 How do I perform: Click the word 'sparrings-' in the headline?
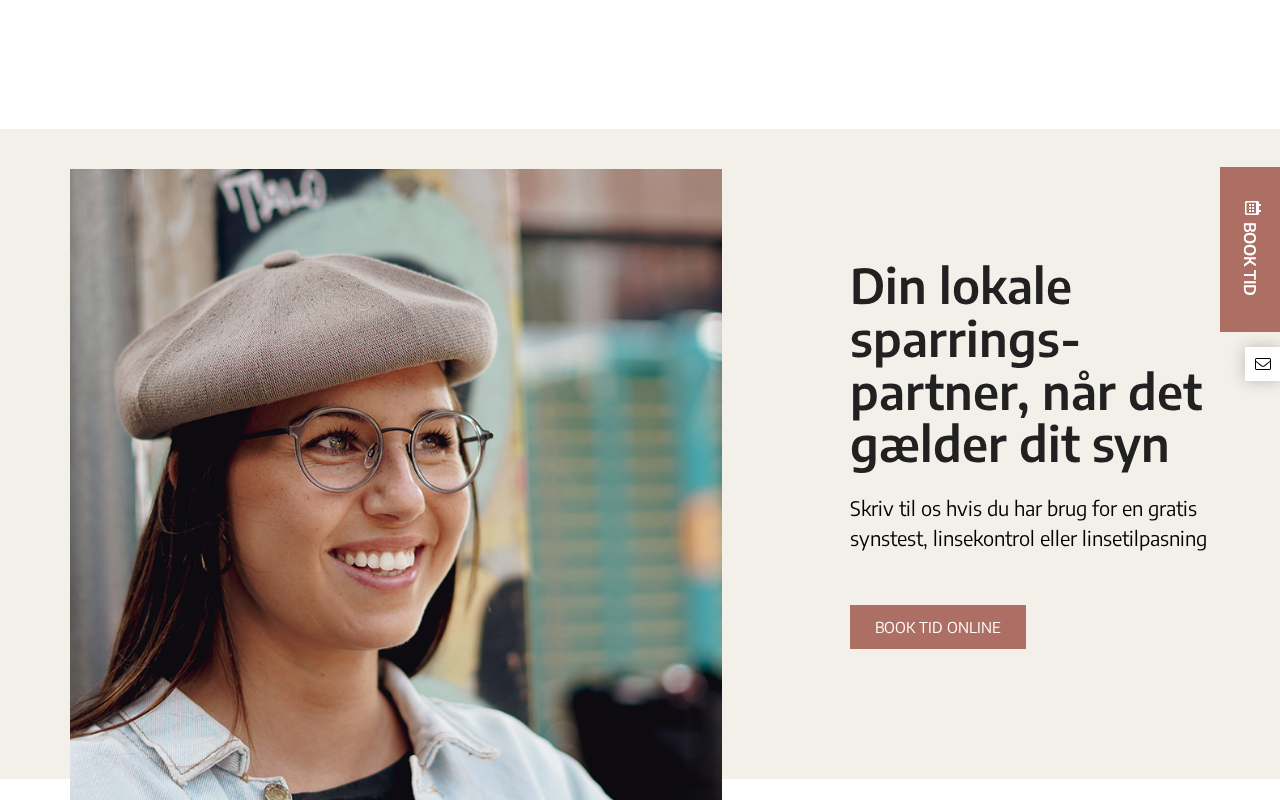pos(965,338)
